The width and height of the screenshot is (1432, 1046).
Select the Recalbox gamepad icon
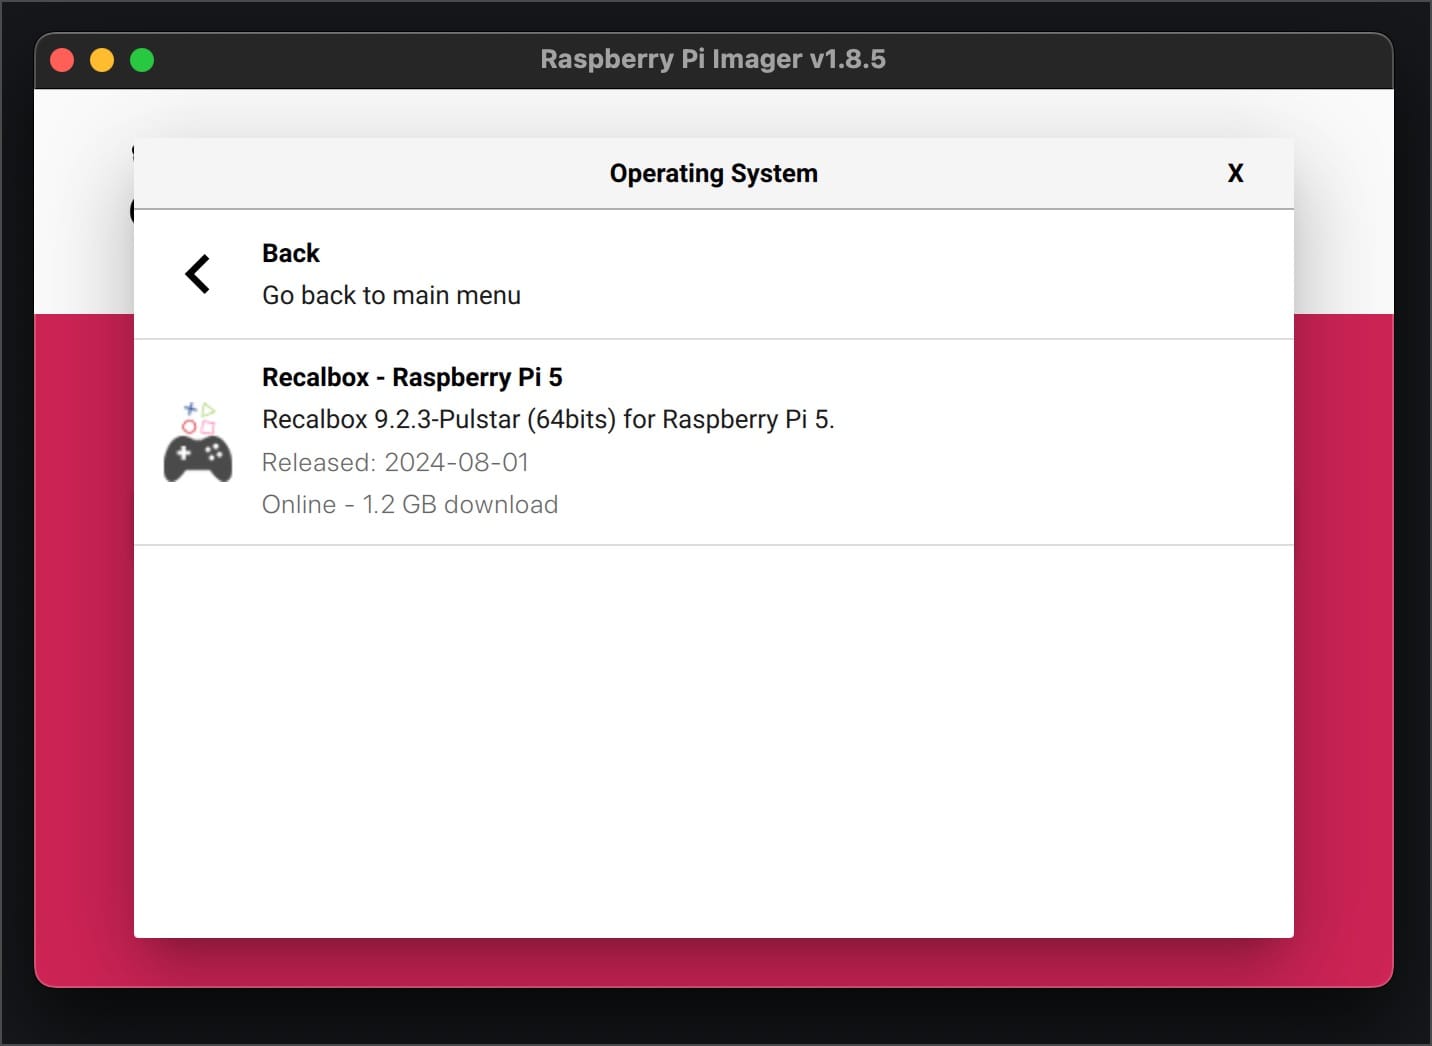pos(198,442)
